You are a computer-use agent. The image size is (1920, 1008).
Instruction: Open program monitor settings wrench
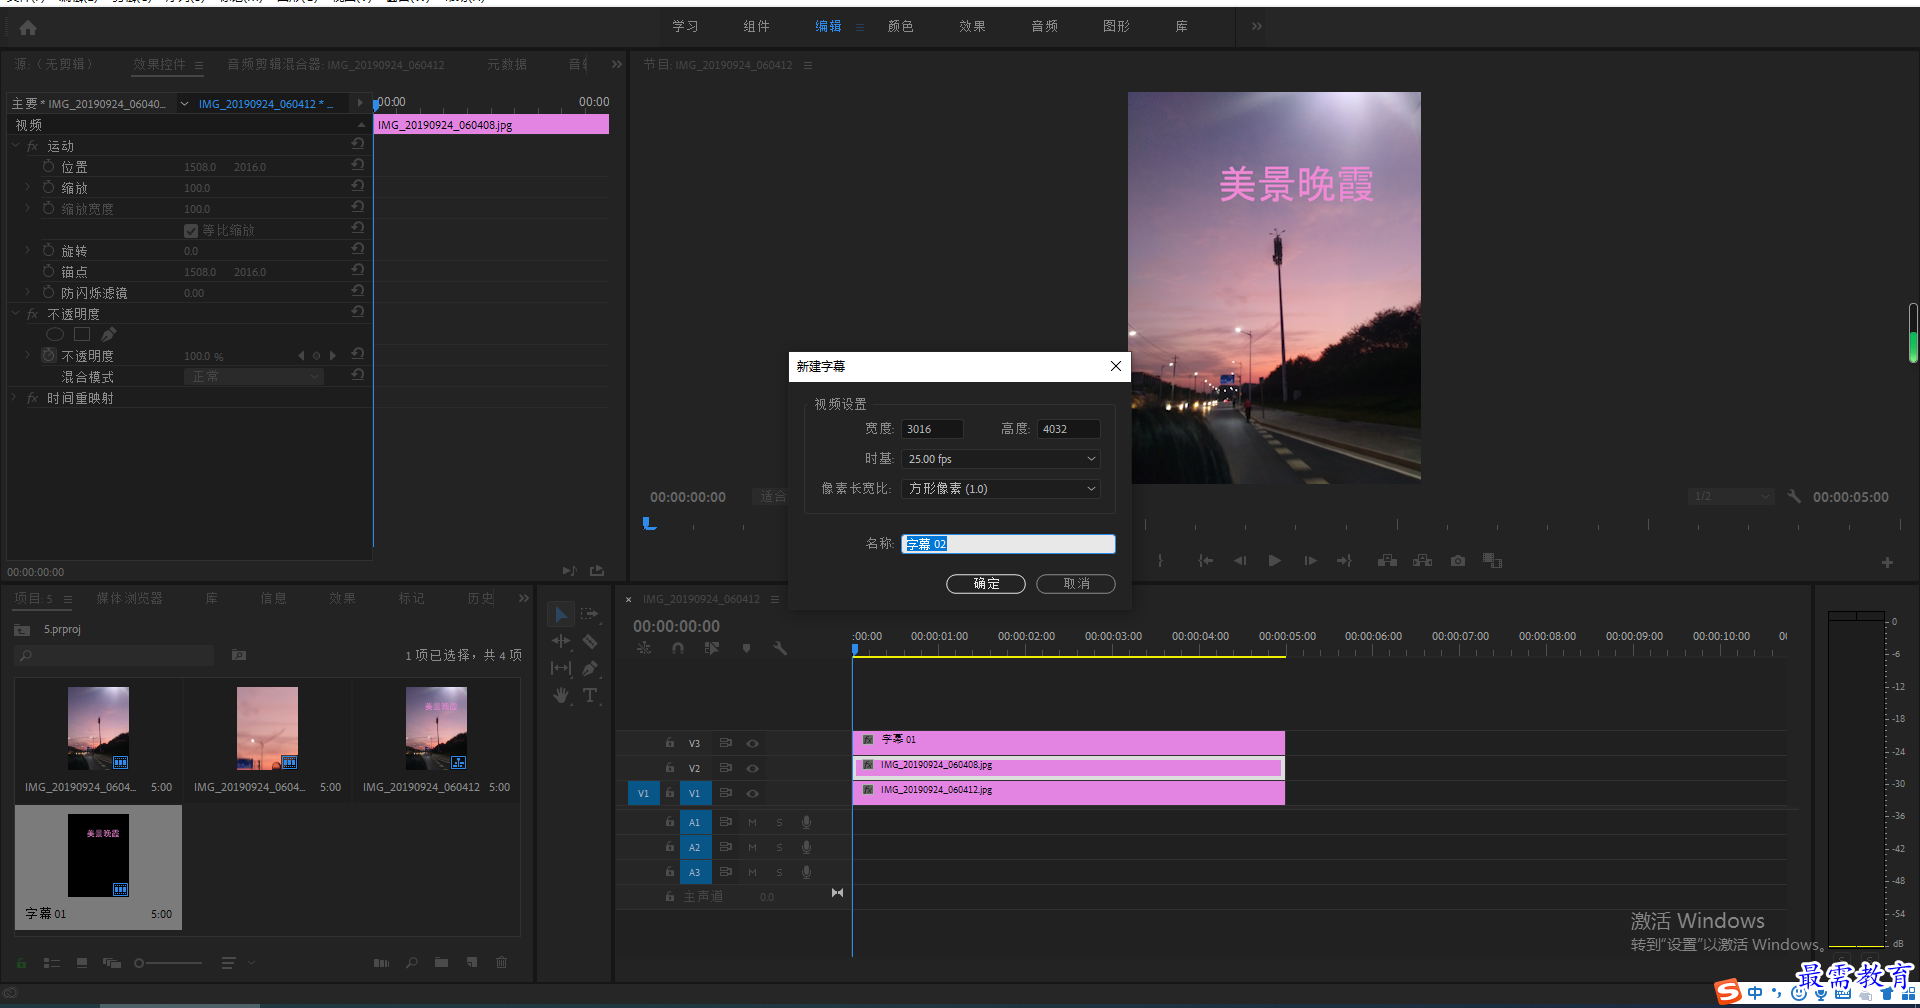(x=1794, y=496)
